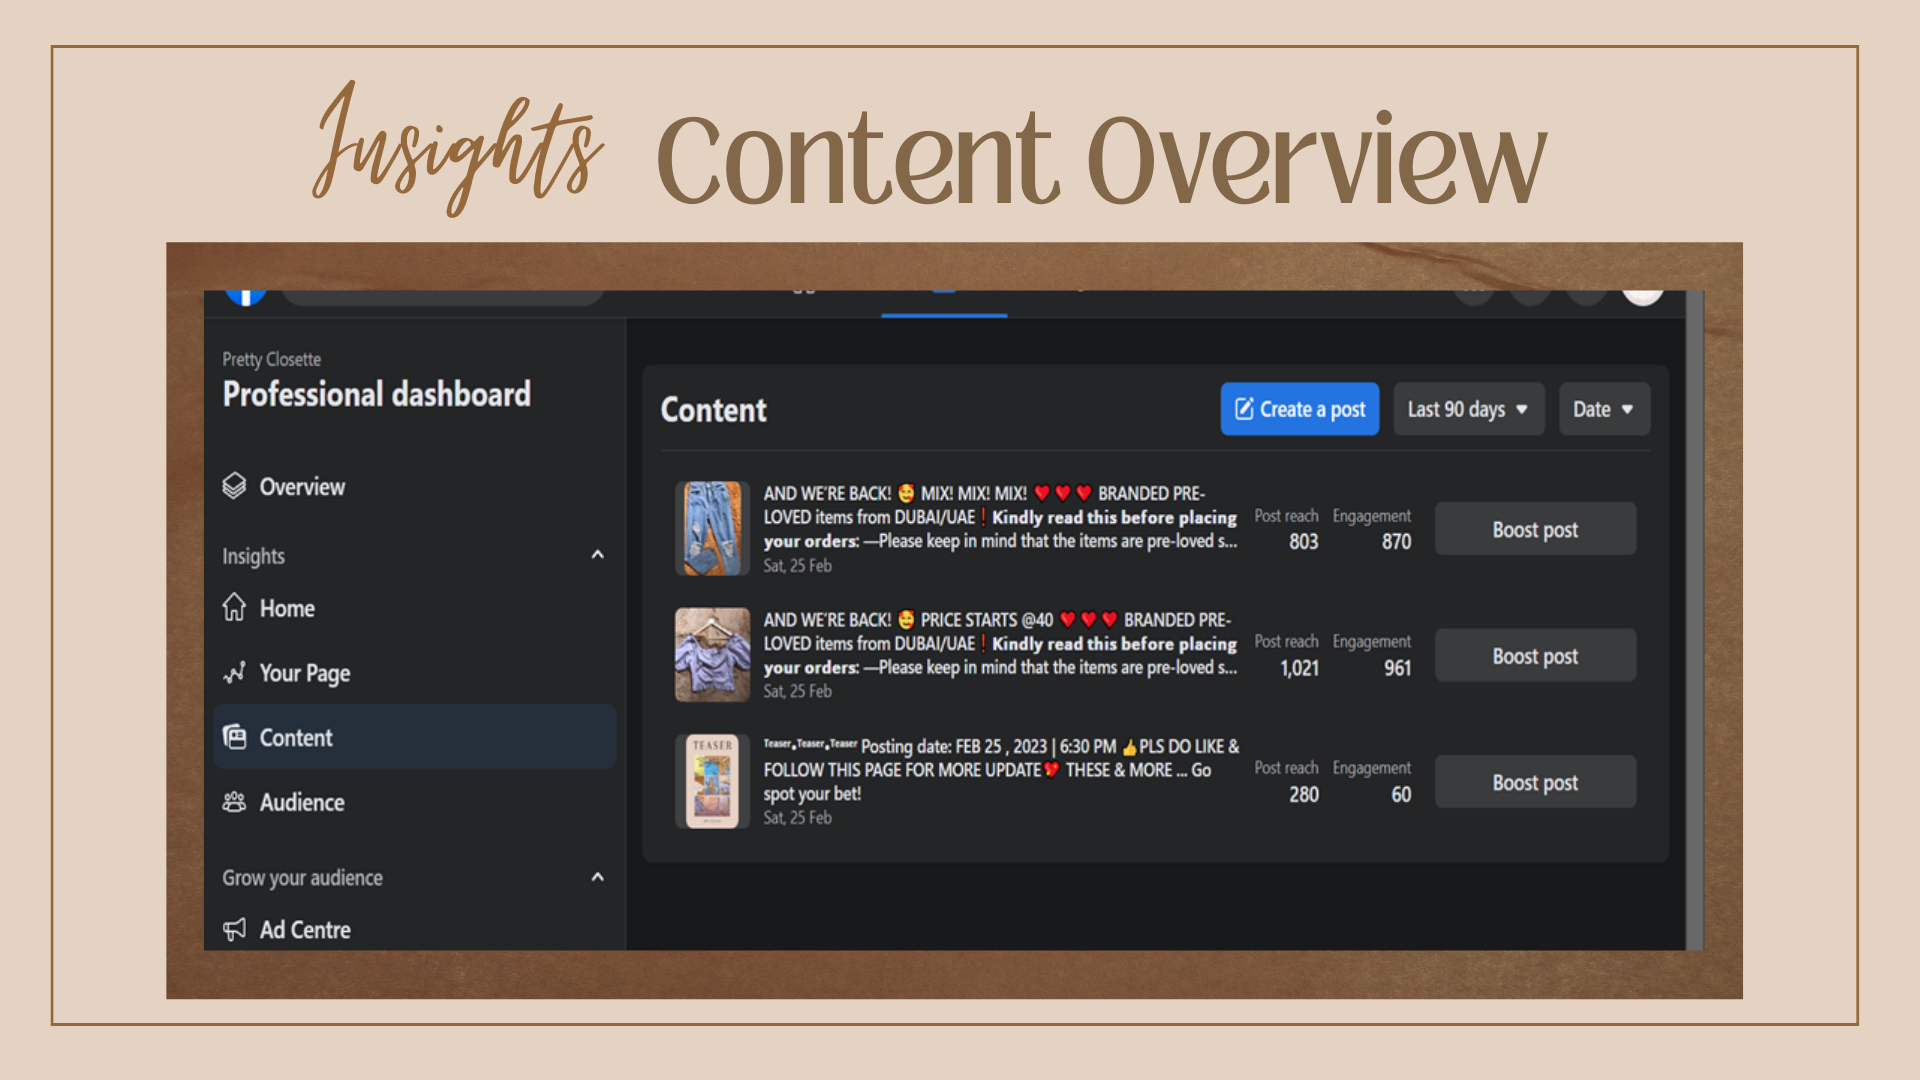Viewport: 1920px width, 1080px height.
Task: Click the Facebook logo at top left
Action: coord(245,296)
